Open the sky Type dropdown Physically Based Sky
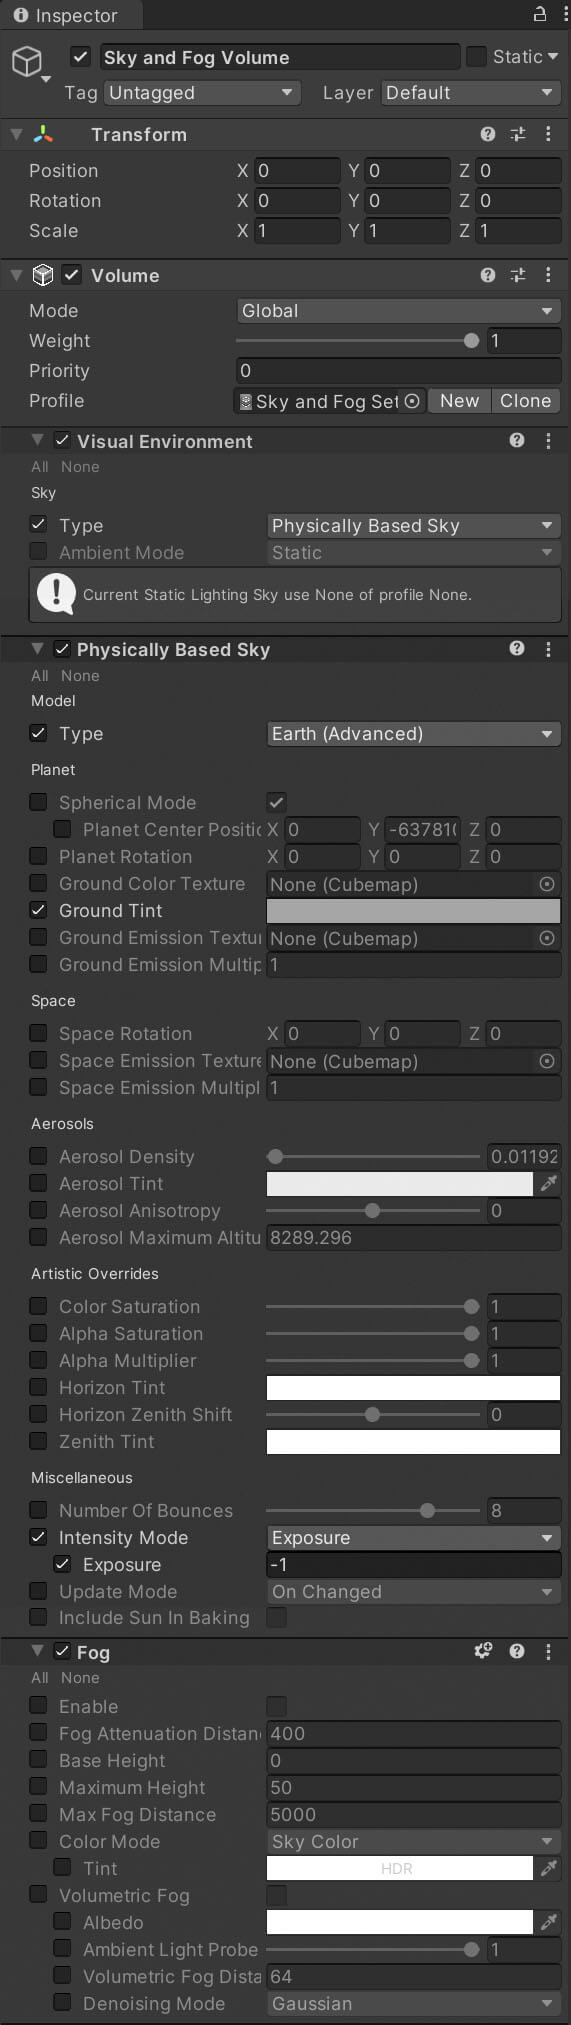This screenshot has height=2025, width=571. pos(414,526)
